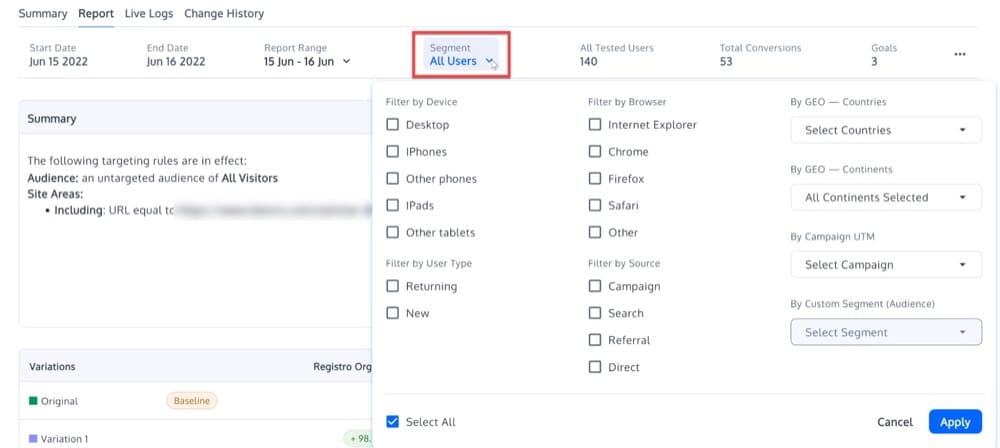The image size is (1000, 448).
Task: Open the Live Logs tab
Action: click(150, 14)
